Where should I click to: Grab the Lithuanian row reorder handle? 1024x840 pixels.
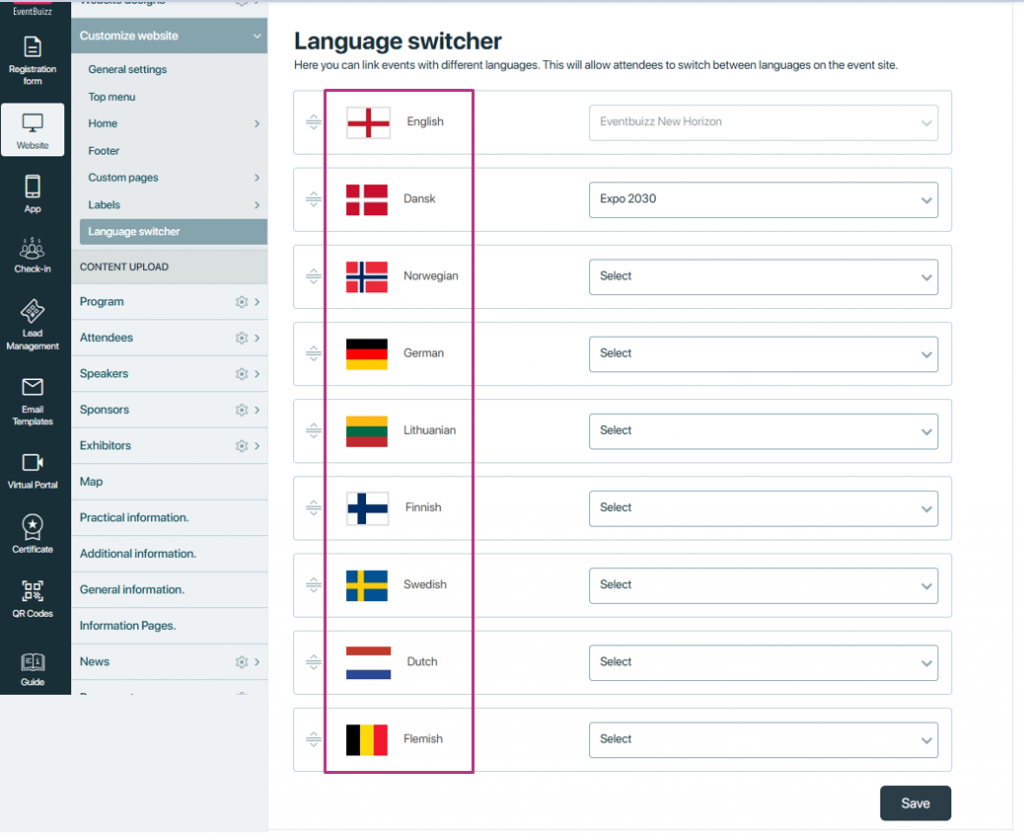(313, 430)
